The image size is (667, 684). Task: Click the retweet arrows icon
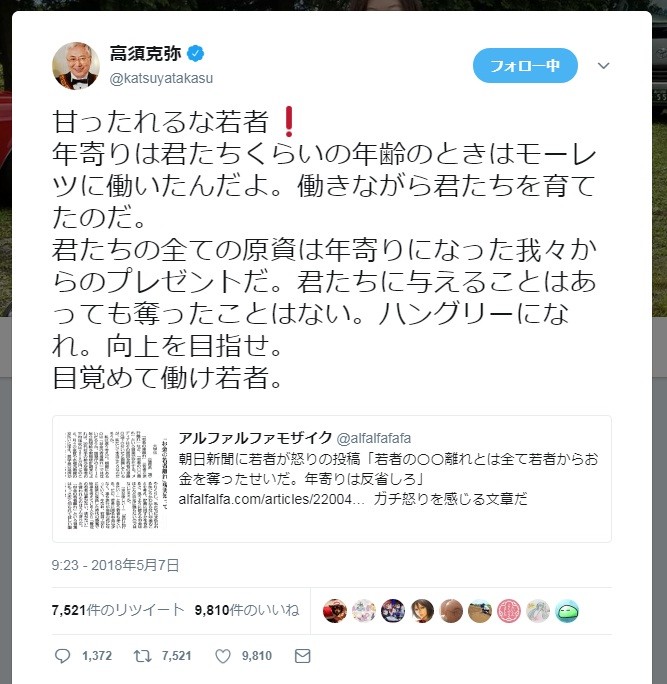(x=142, y=656)
